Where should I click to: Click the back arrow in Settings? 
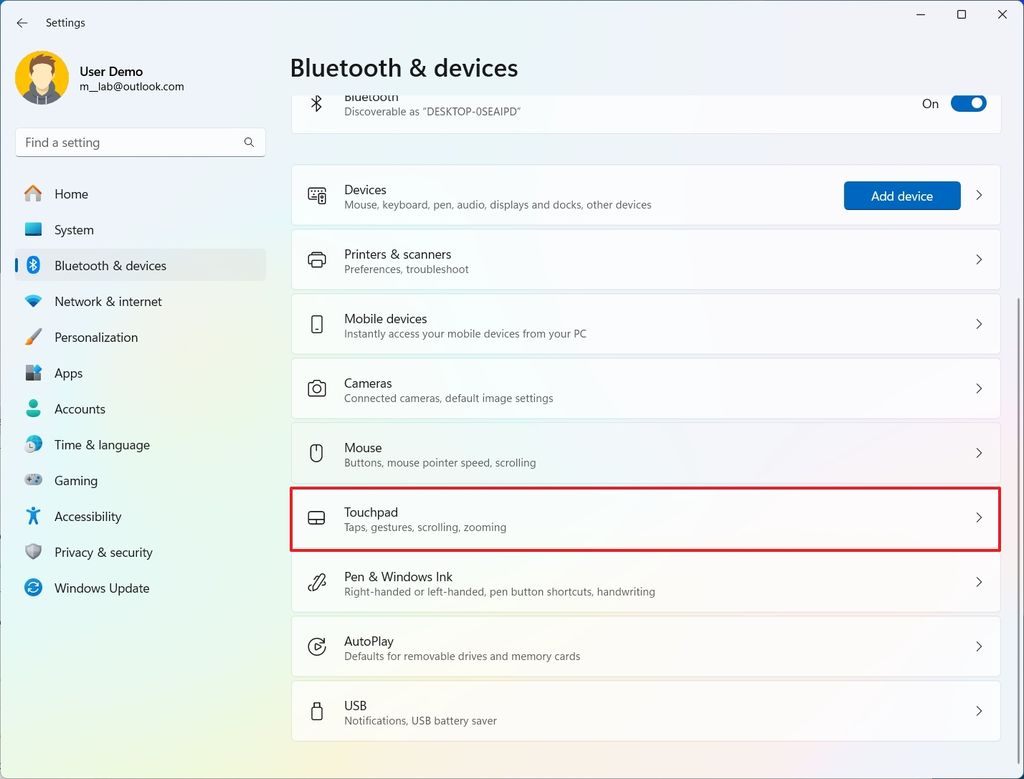[x=22, y=22]
